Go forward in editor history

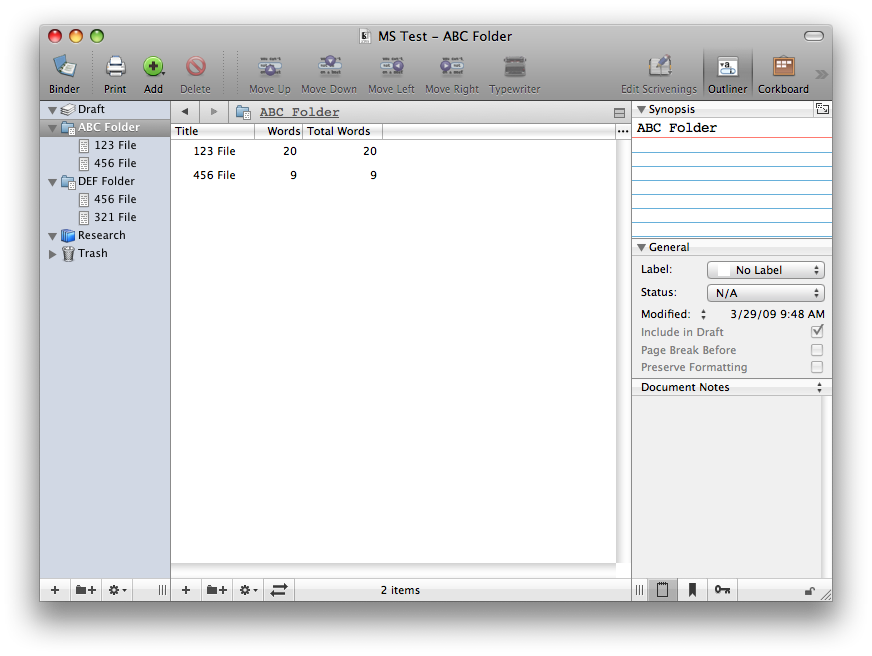[214, 112]
